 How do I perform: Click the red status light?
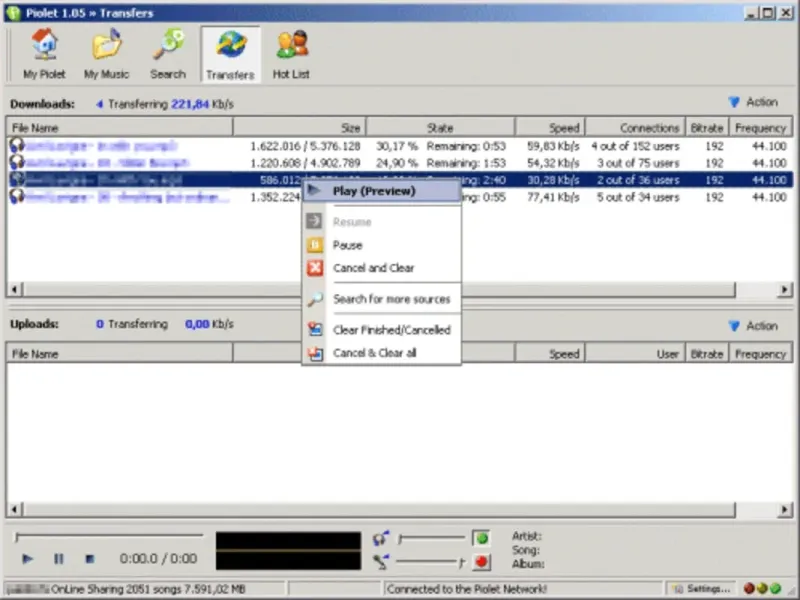[749, 589]
